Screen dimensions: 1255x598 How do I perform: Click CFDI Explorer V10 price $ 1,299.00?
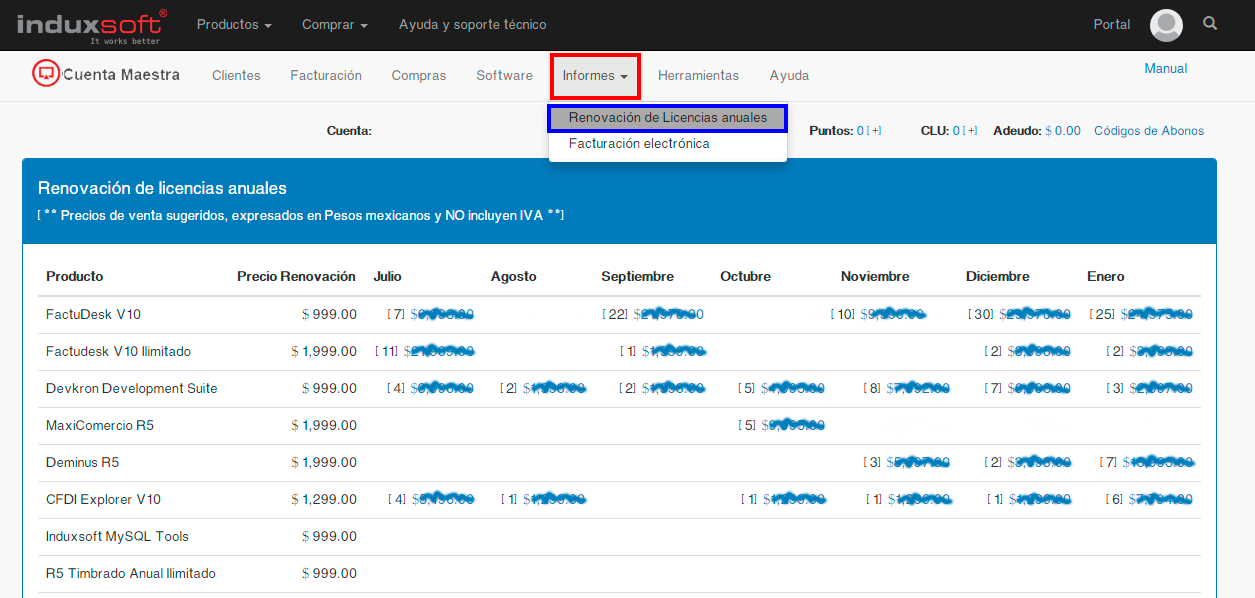click(x=324, y=500)
